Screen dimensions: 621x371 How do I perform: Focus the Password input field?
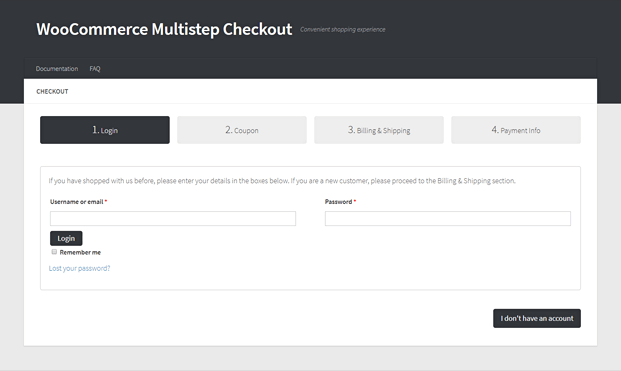tap(448, 219)
